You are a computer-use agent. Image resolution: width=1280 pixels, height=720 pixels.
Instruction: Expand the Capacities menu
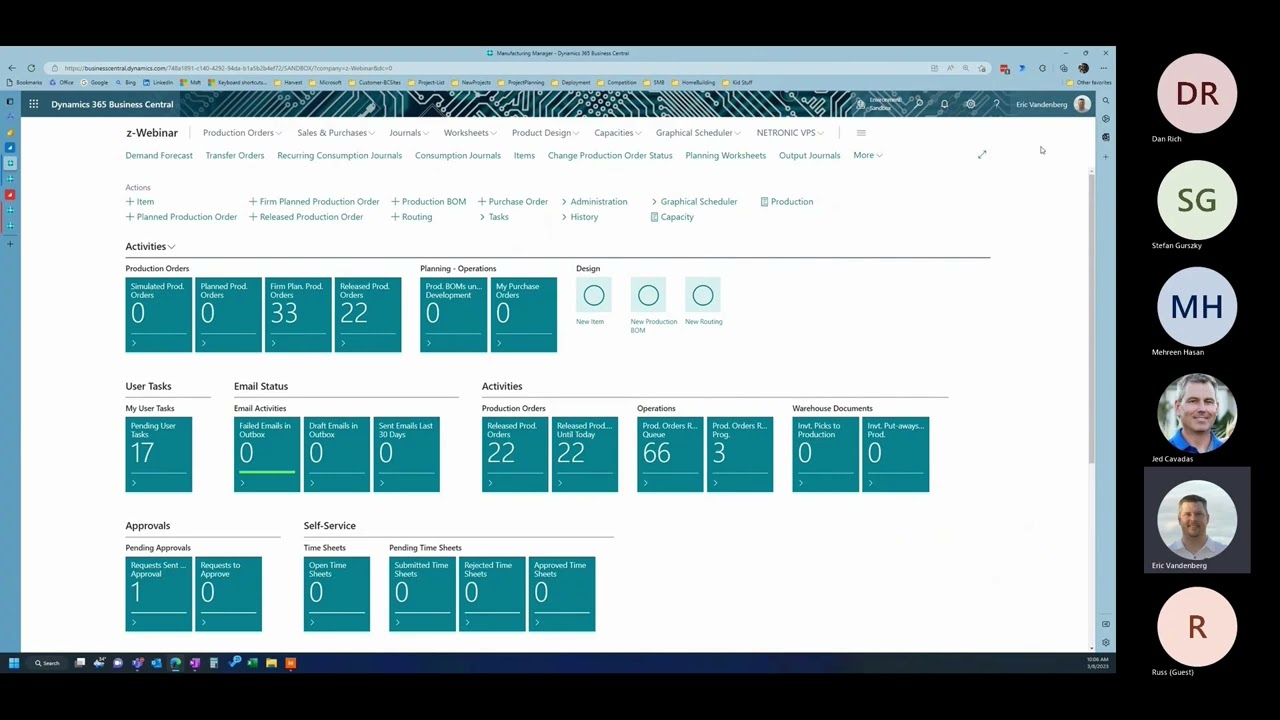click(618, 133)
